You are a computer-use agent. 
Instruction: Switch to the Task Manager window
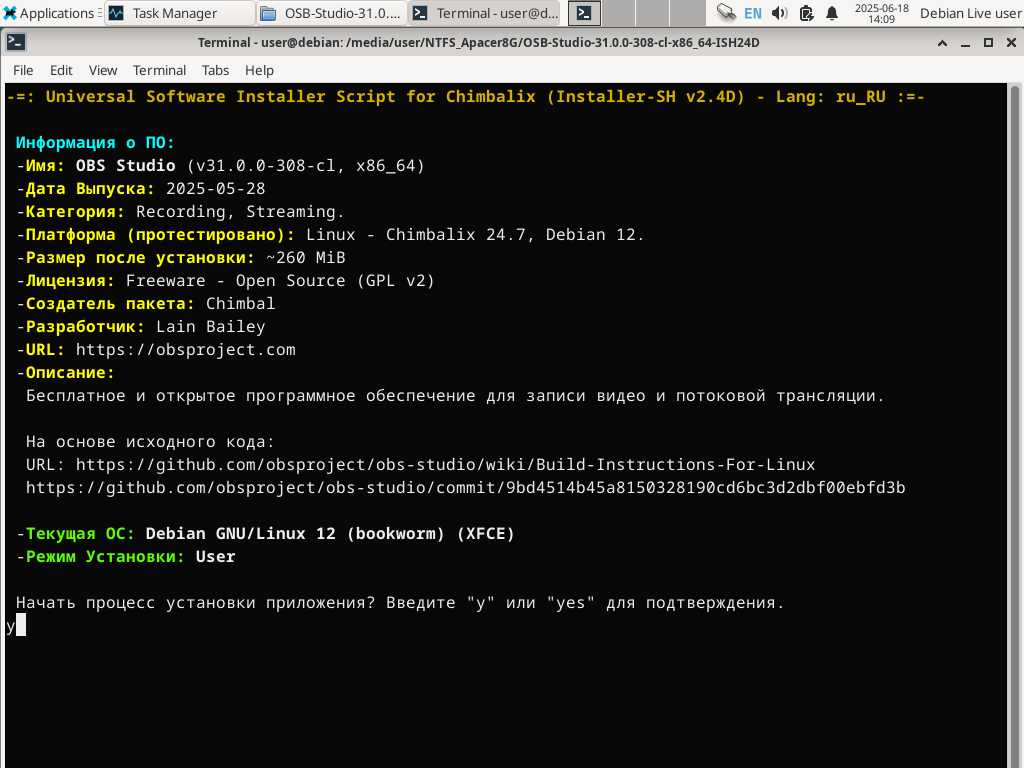(180, 13)
